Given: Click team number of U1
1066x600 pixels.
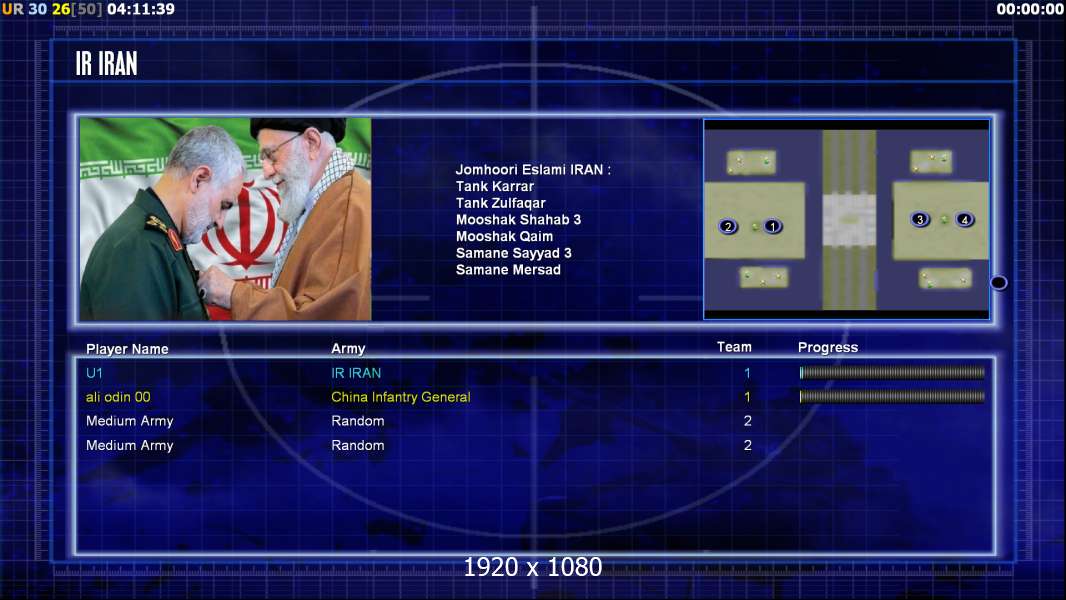Looking at the screenshot, I should (x=747, y=373).
